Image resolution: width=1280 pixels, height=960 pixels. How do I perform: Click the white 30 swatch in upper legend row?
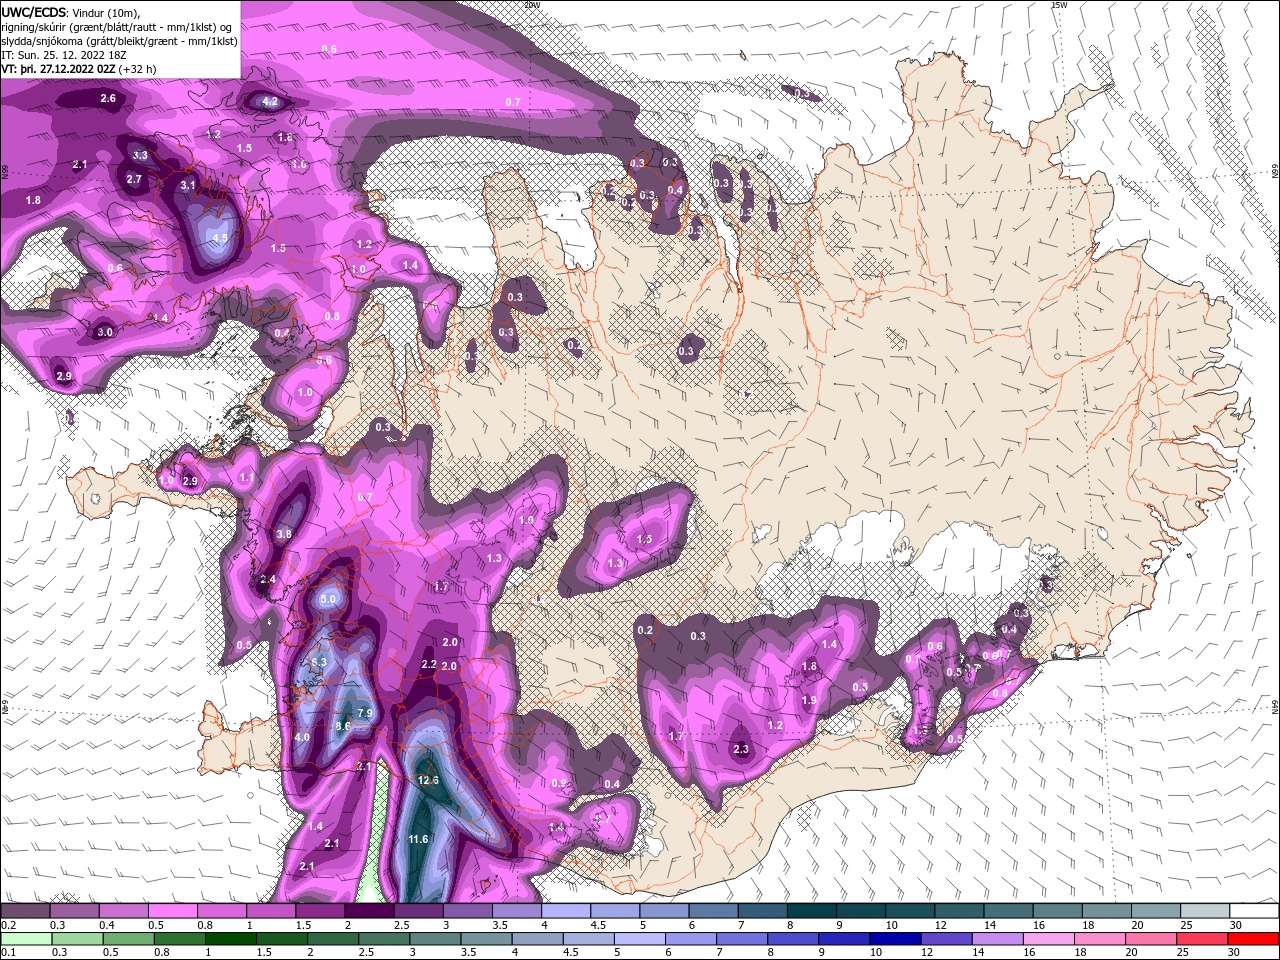pyautogui.click(x=1253, y=911)
